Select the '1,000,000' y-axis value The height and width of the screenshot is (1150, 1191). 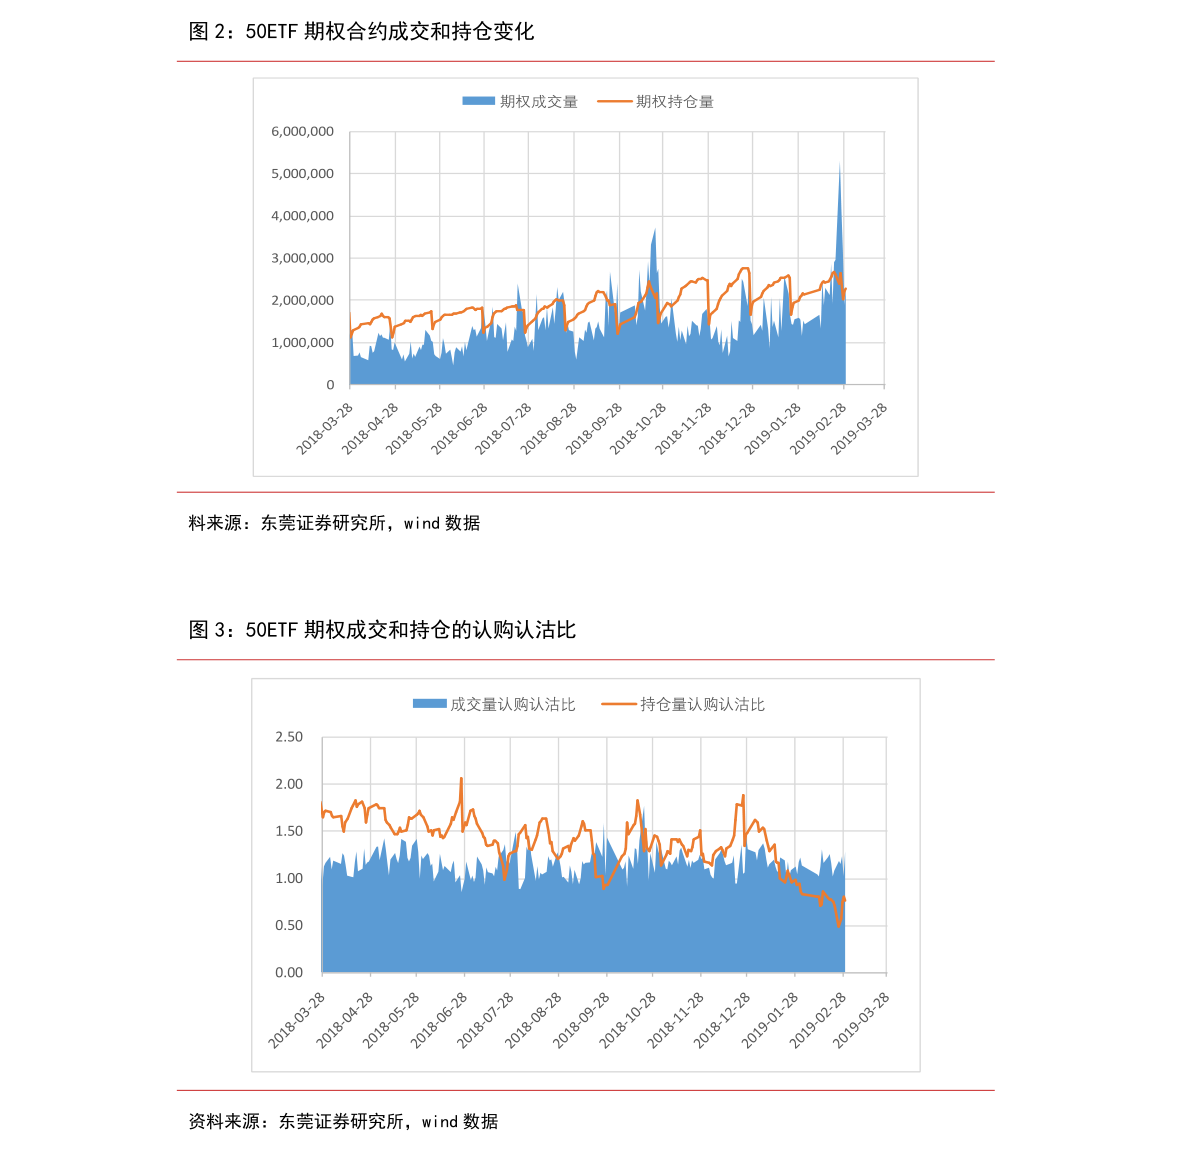click(302, 343)
